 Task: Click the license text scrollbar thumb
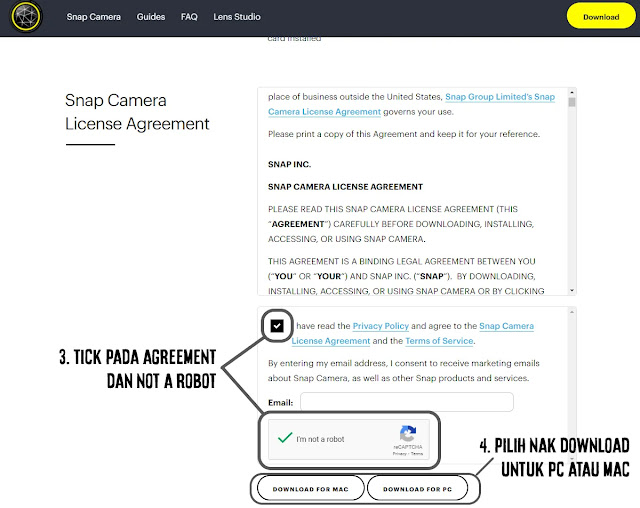pos(572,102)
